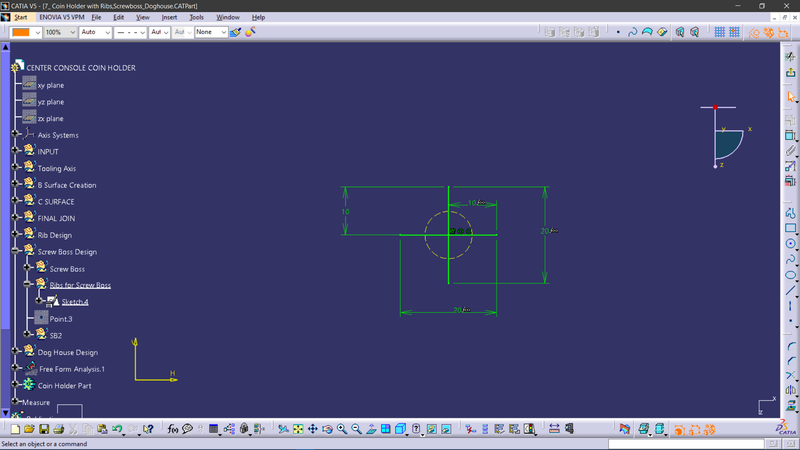Click the Formula f(x) icon
The image size is (800, 450).
[x=172, y=429]
